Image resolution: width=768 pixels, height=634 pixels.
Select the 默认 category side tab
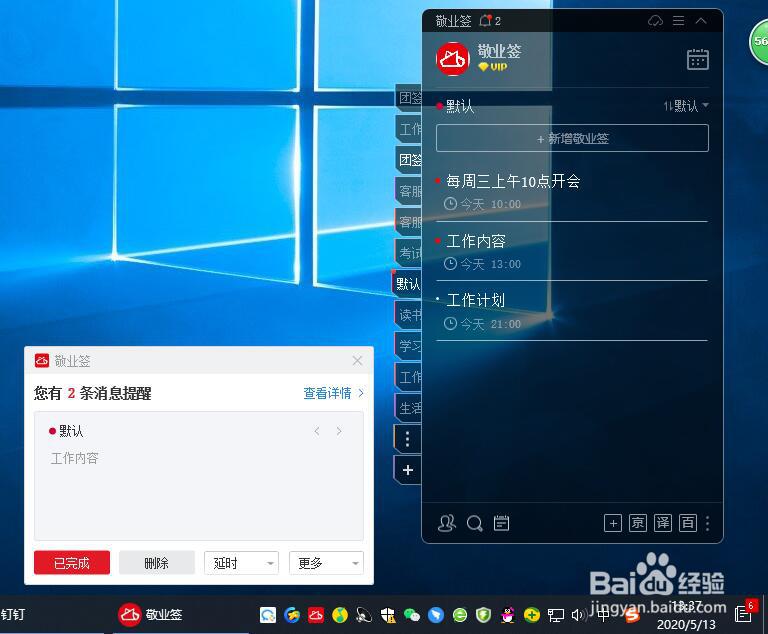(x=408, y=283)
